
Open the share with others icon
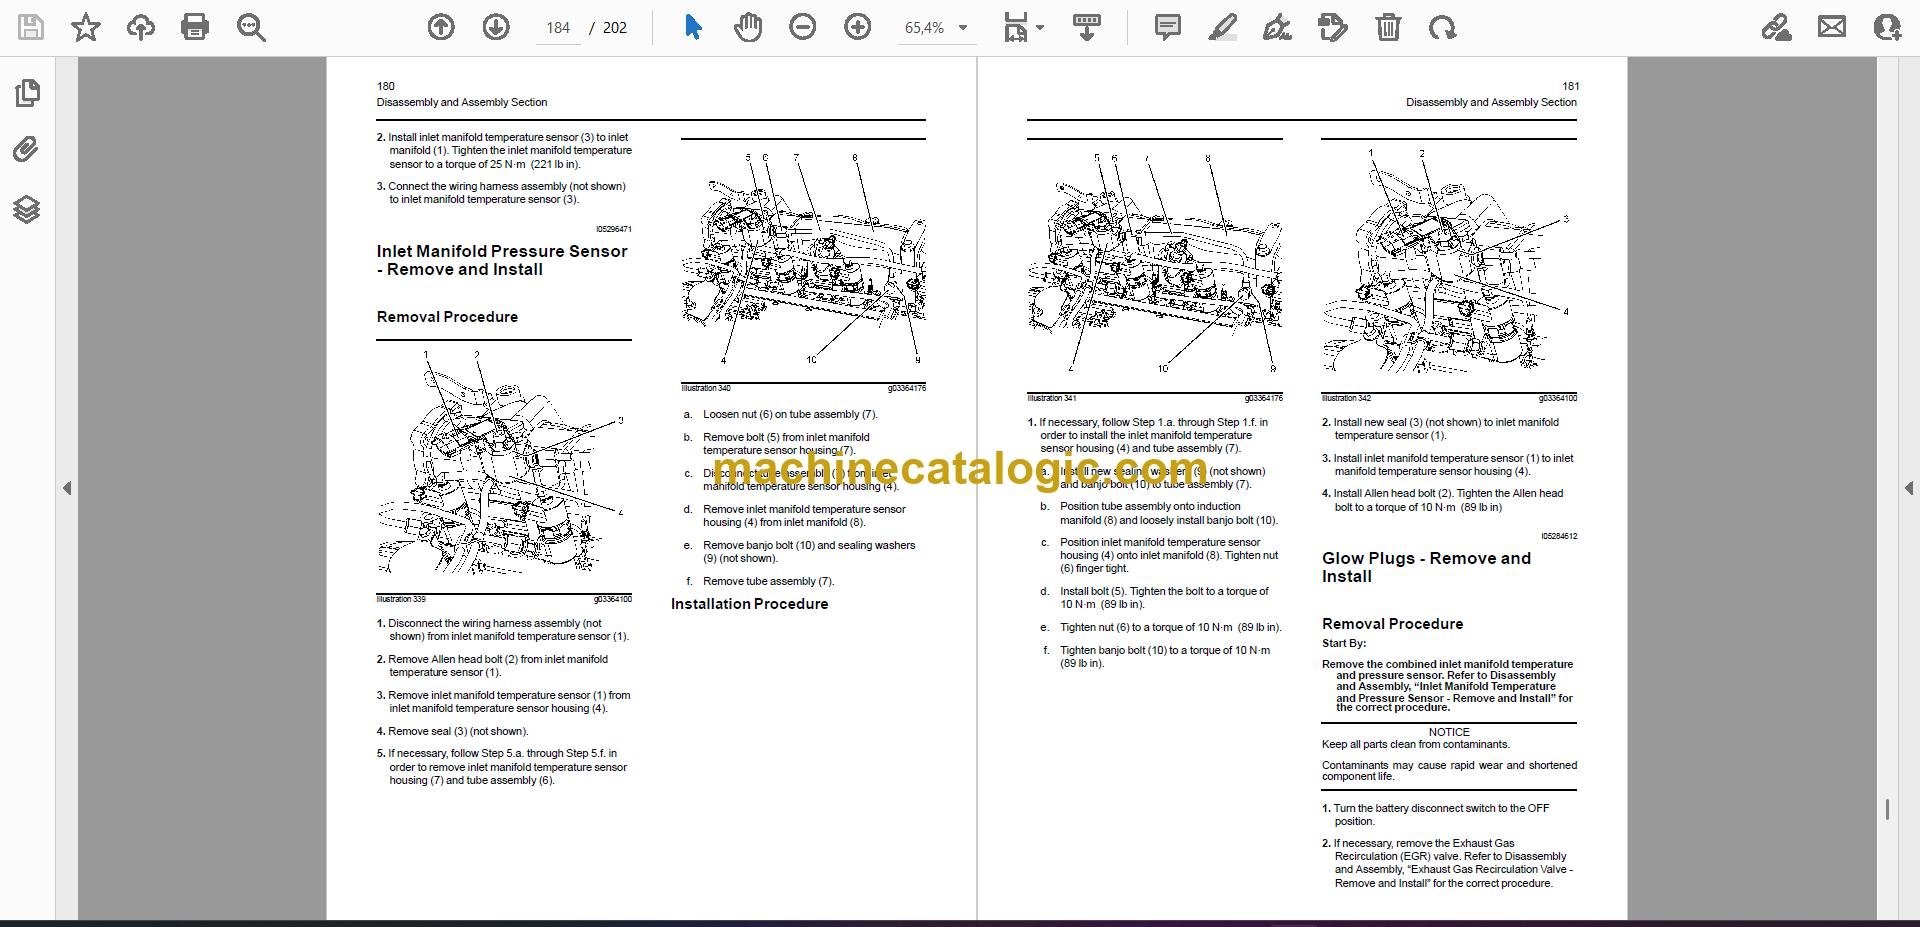click(x=1887, y=27)
